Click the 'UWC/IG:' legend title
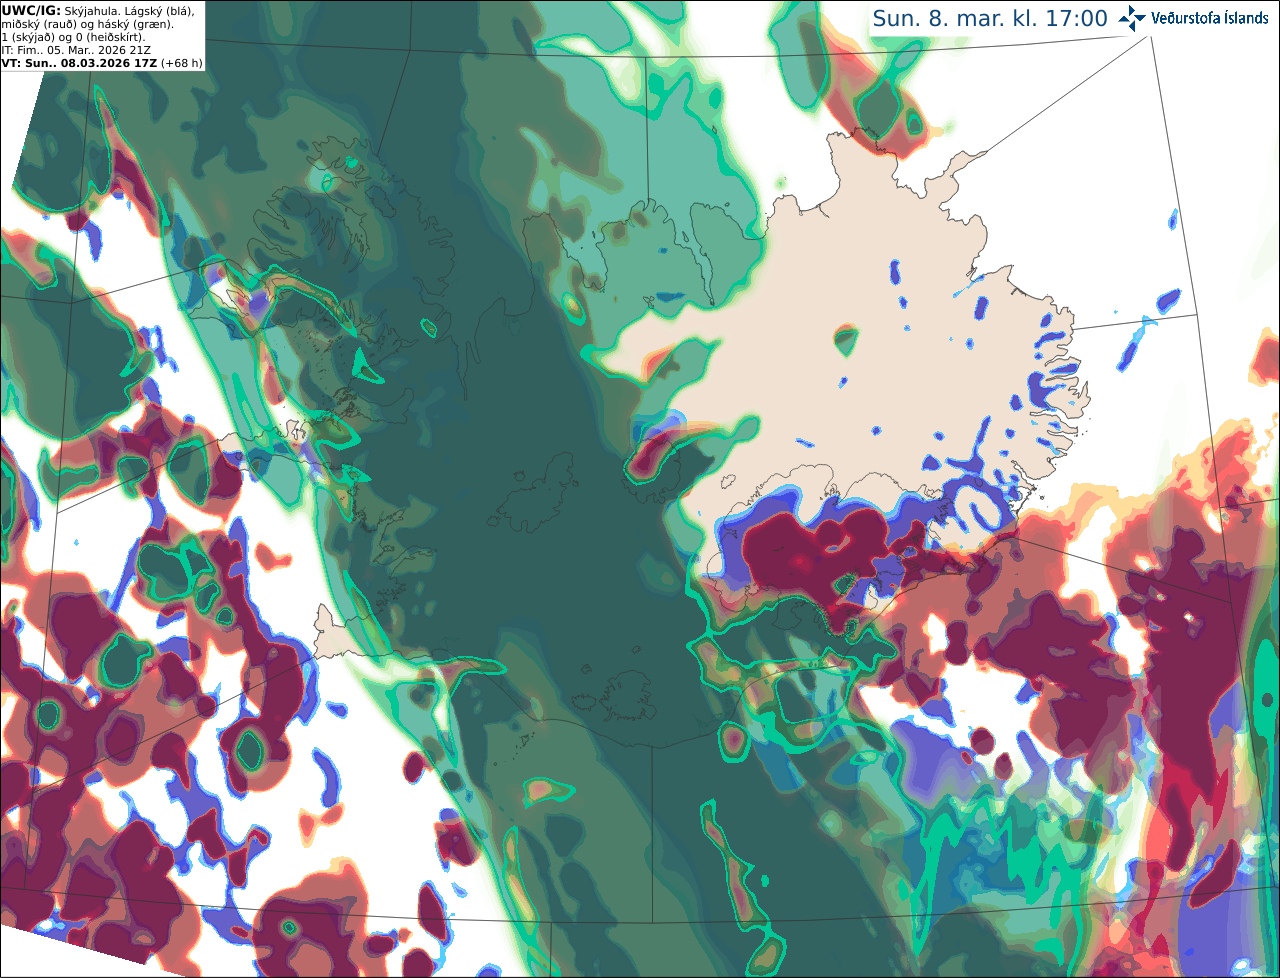 point(31,10)
